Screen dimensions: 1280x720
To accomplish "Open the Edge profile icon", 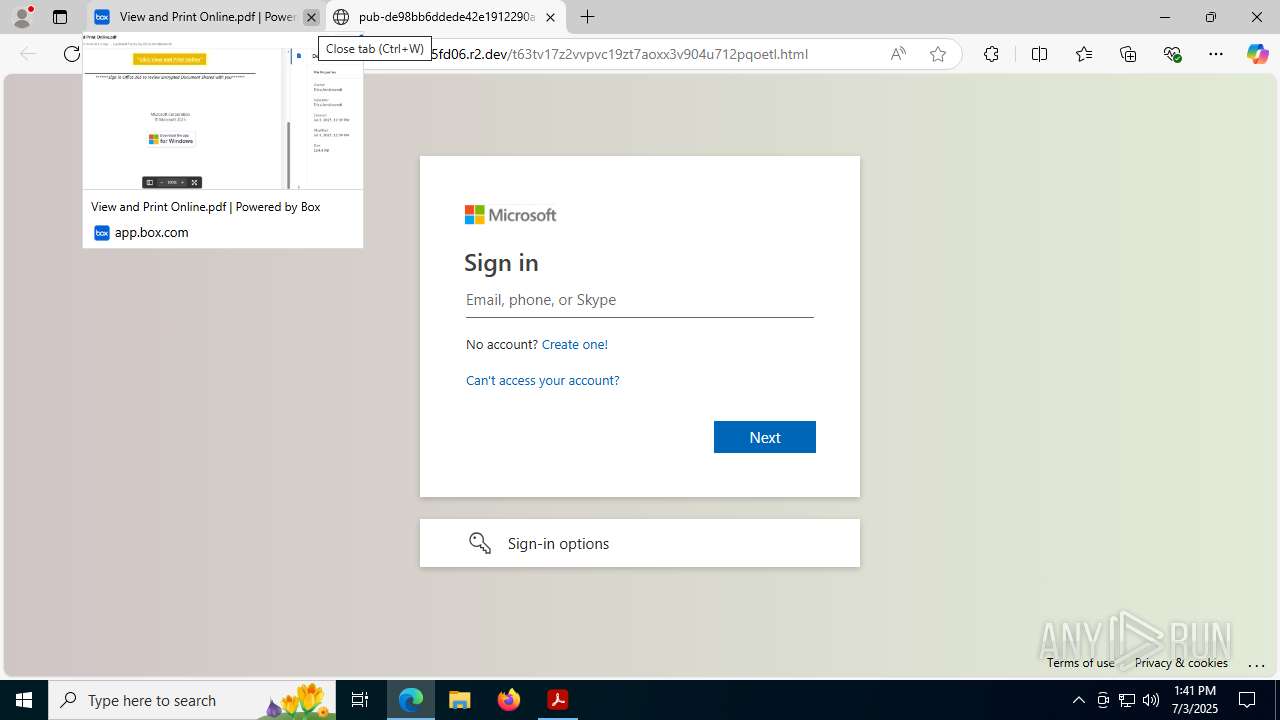I will [x=22, y=17].
